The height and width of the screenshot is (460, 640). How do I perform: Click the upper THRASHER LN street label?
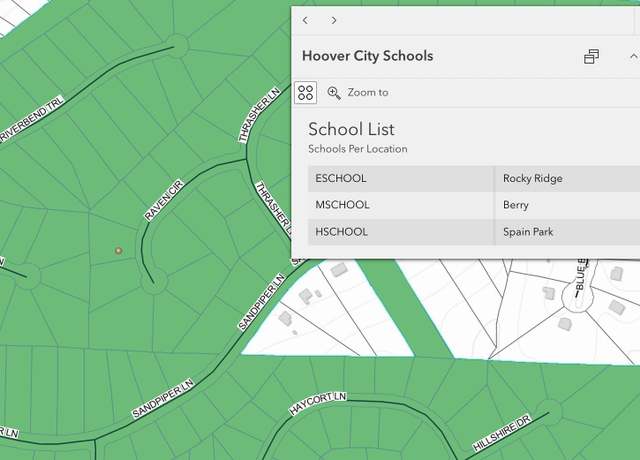259,115
